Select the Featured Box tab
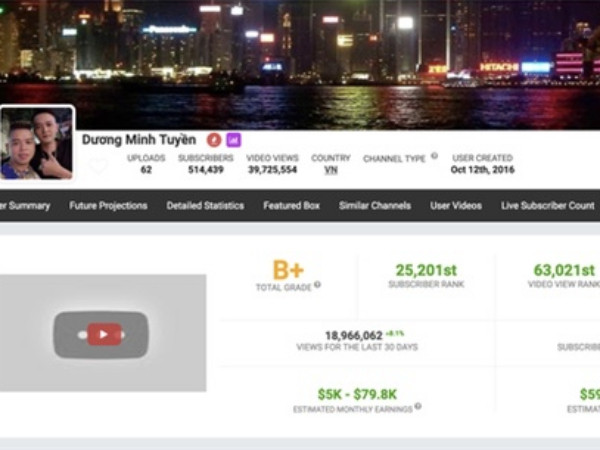 click(x=292, y=206)
